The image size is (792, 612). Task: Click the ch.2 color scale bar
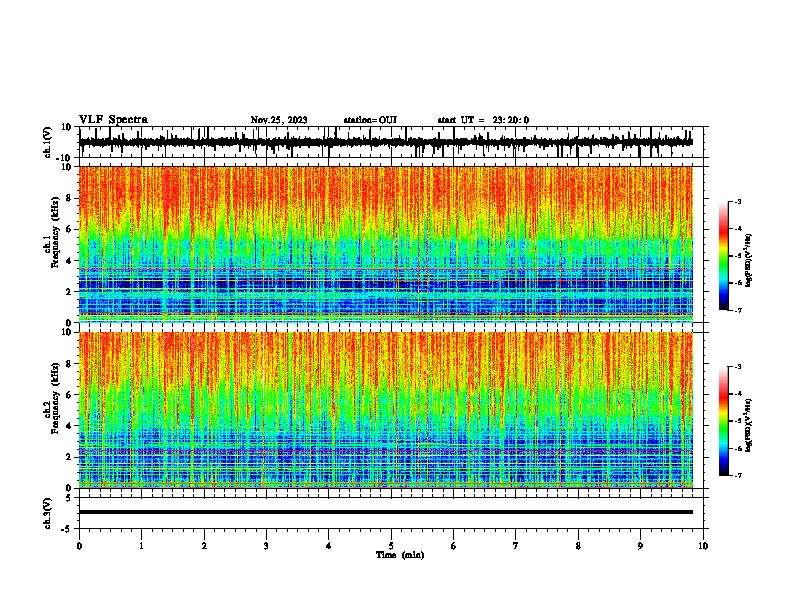click(723, 421)
